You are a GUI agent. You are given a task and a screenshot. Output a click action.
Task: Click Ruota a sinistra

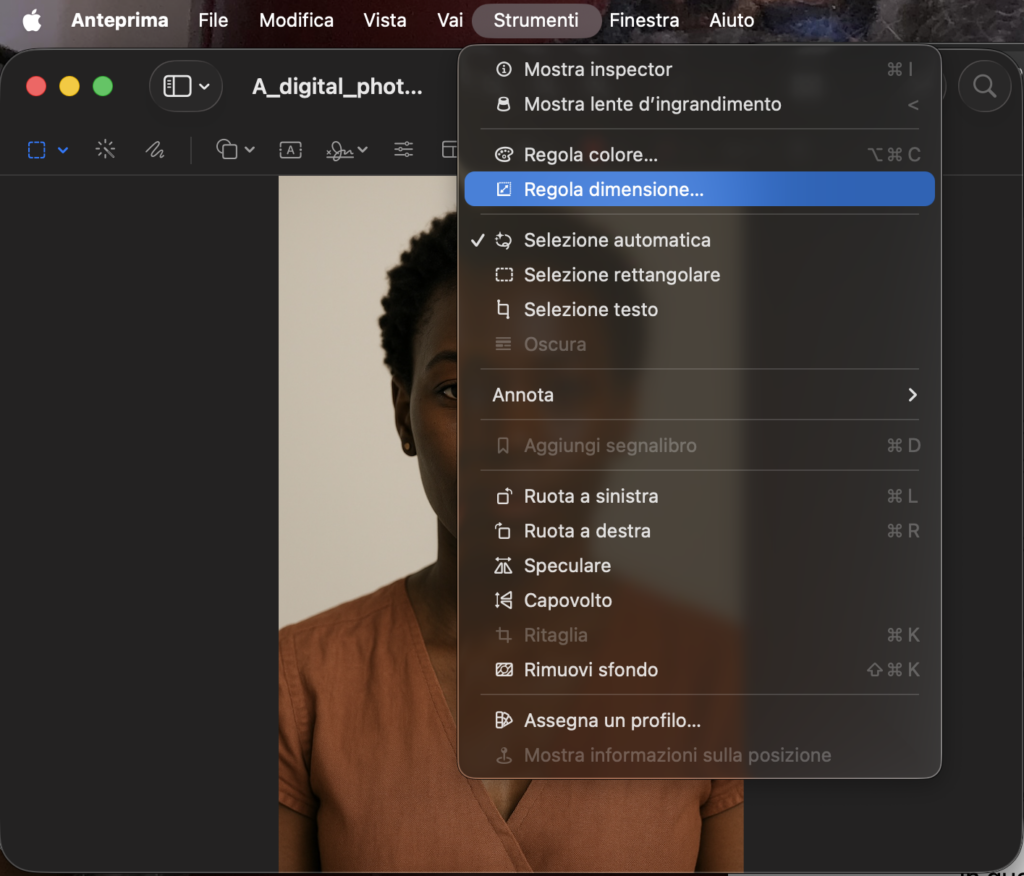[590, 496]
